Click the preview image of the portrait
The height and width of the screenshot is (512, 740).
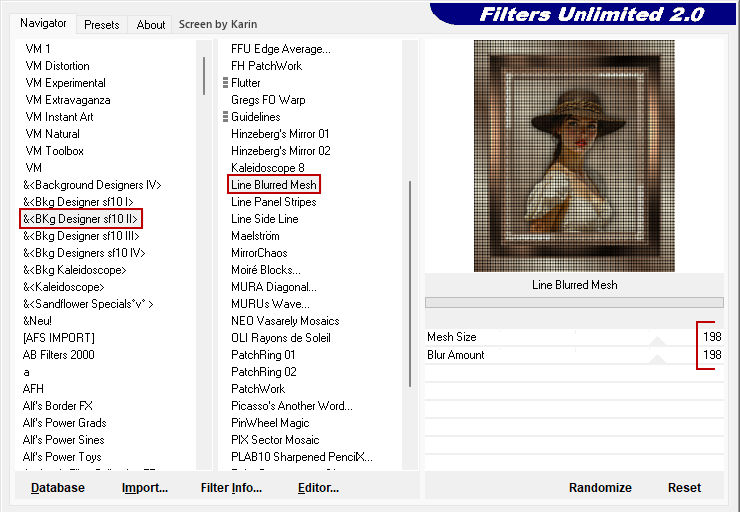[x=573, y=155]
